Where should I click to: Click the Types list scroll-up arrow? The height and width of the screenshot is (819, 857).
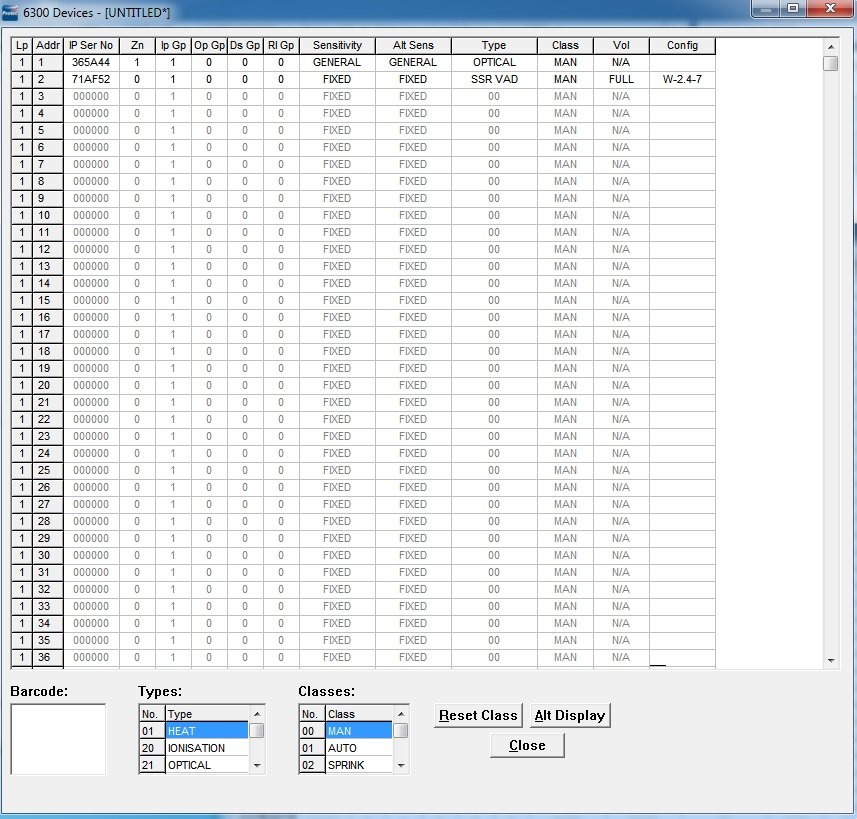pyautogui.click(x=257, y=714)
